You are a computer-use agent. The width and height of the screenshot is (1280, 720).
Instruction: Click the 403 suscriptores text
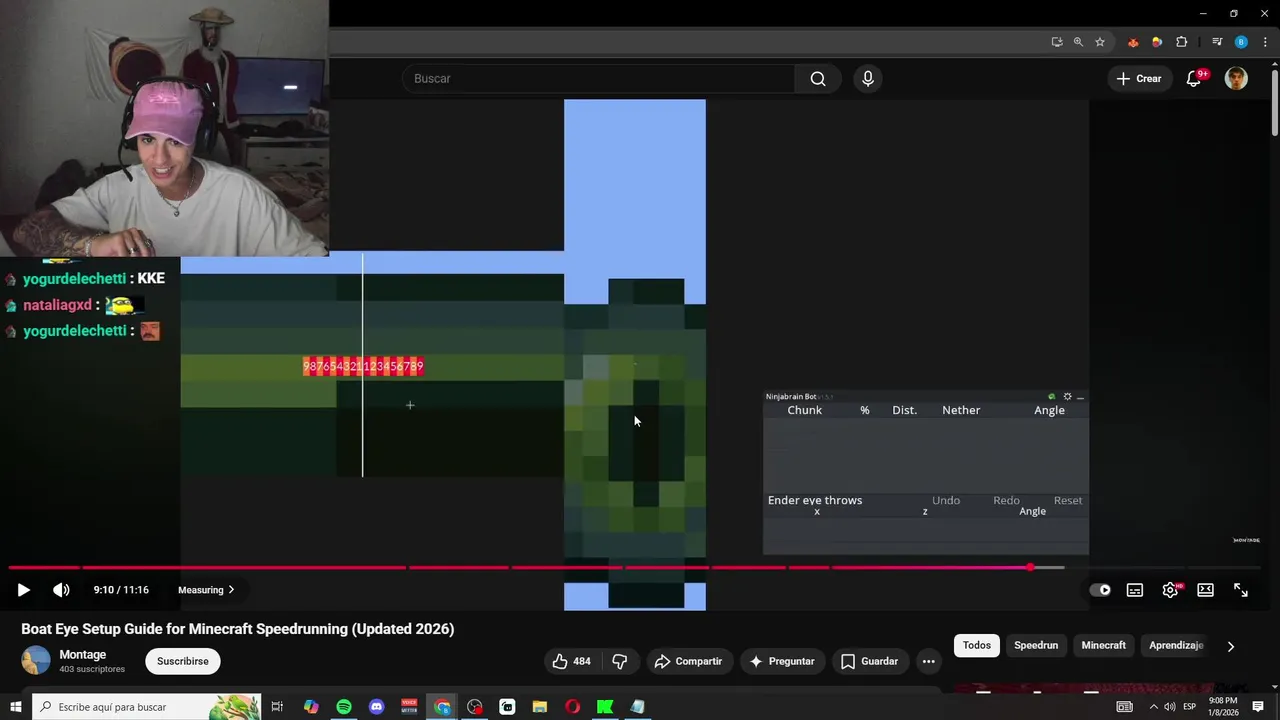point(92,669)
